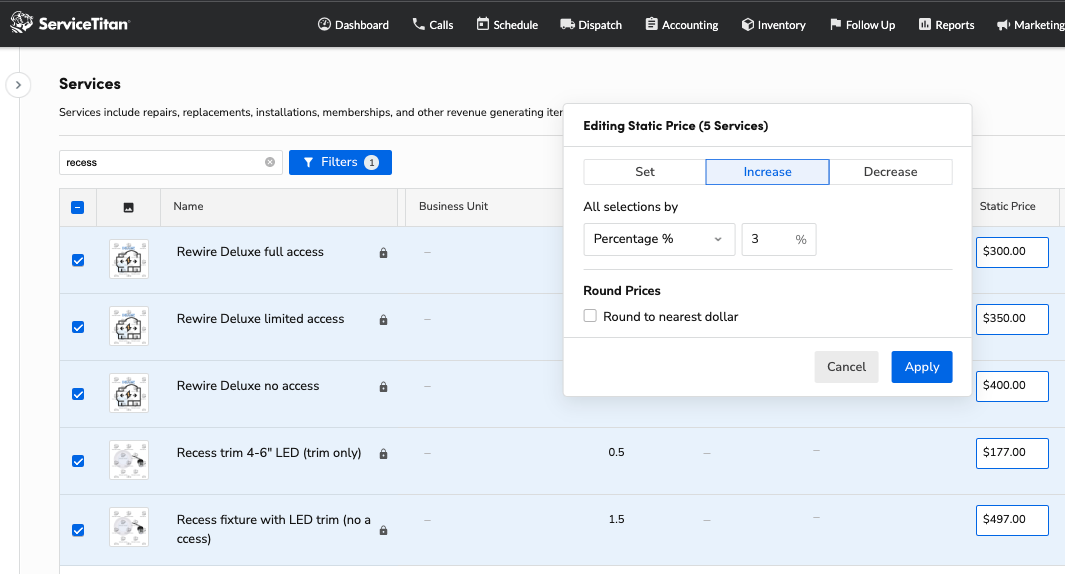The height and width of the screenshot is (574, 1065).
Task: Uncheck Recess trim 4-6" LED row
Action: coord(78,461)
